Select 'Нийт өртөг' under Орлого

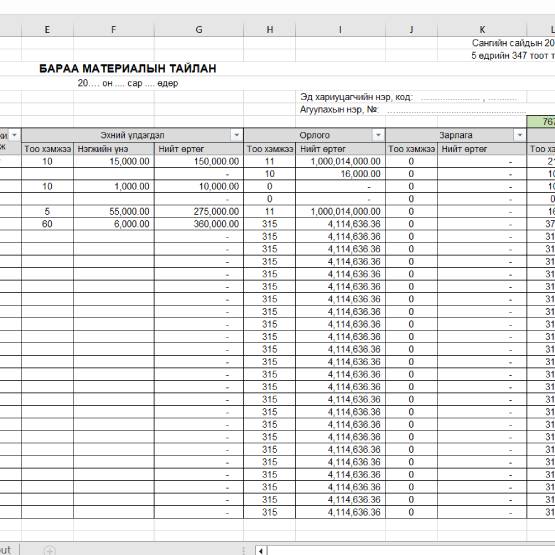click(x=341, y=149)
